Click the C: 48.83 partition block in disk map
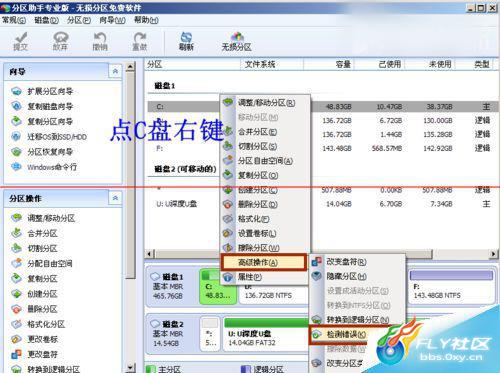 [x=218, y=287]
